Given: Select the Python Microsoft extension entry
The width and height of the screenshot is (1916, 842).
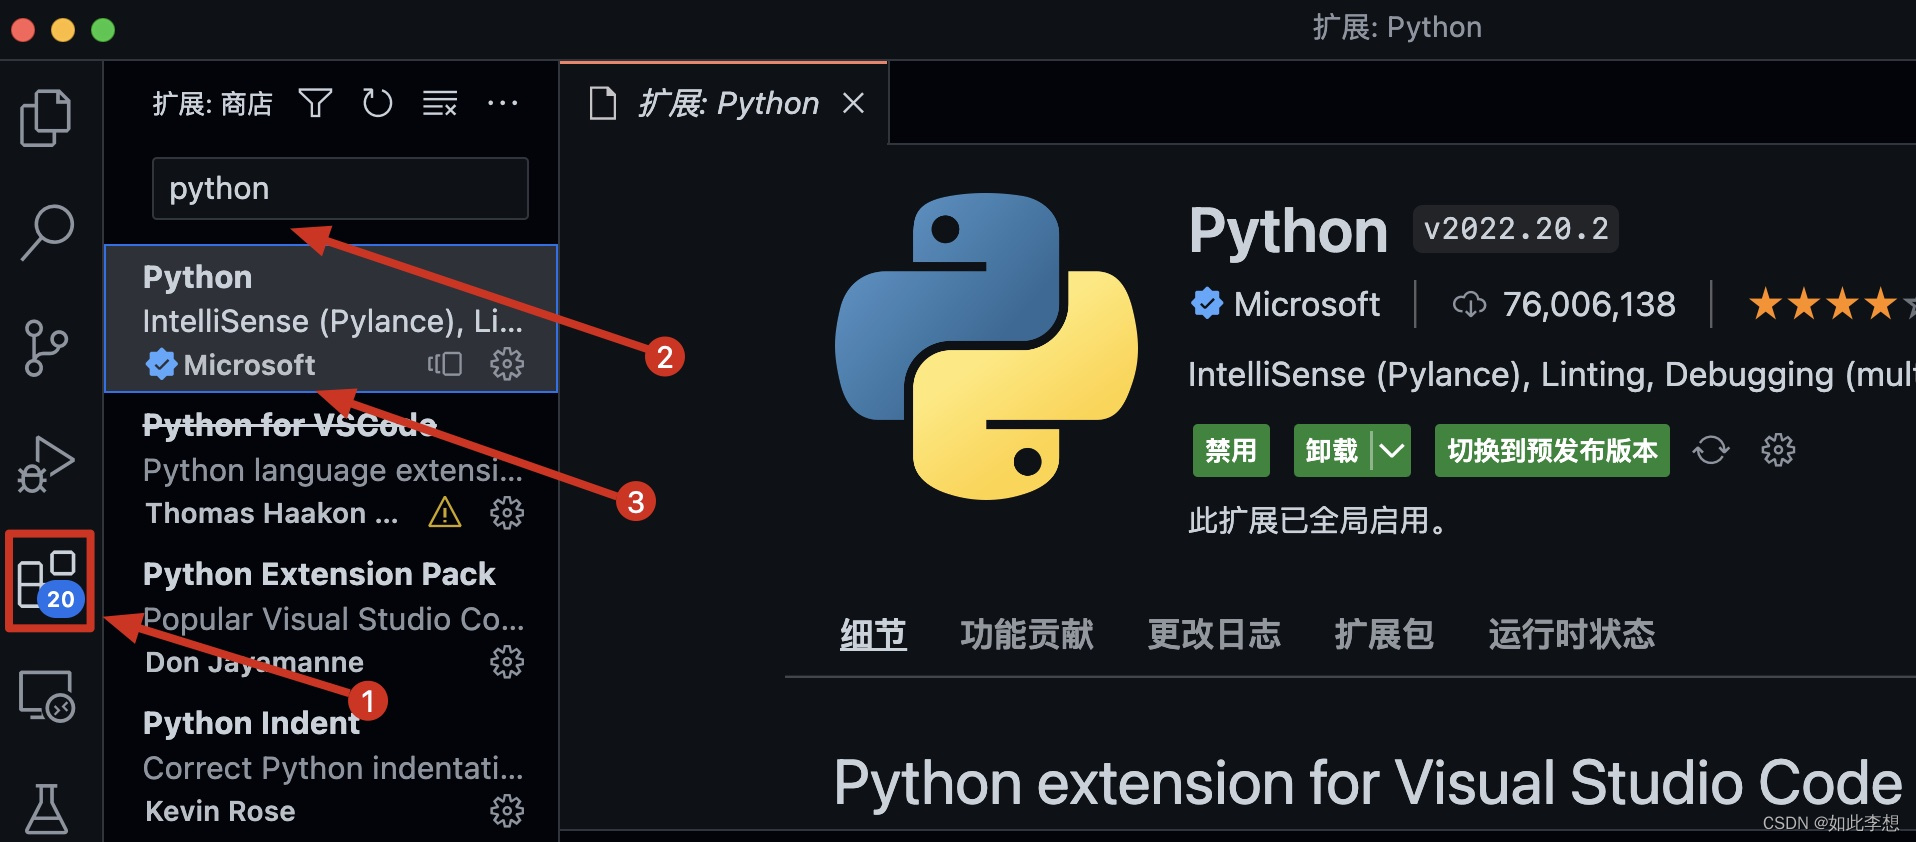Looking at the screenshot, I should tap(331, 319).
